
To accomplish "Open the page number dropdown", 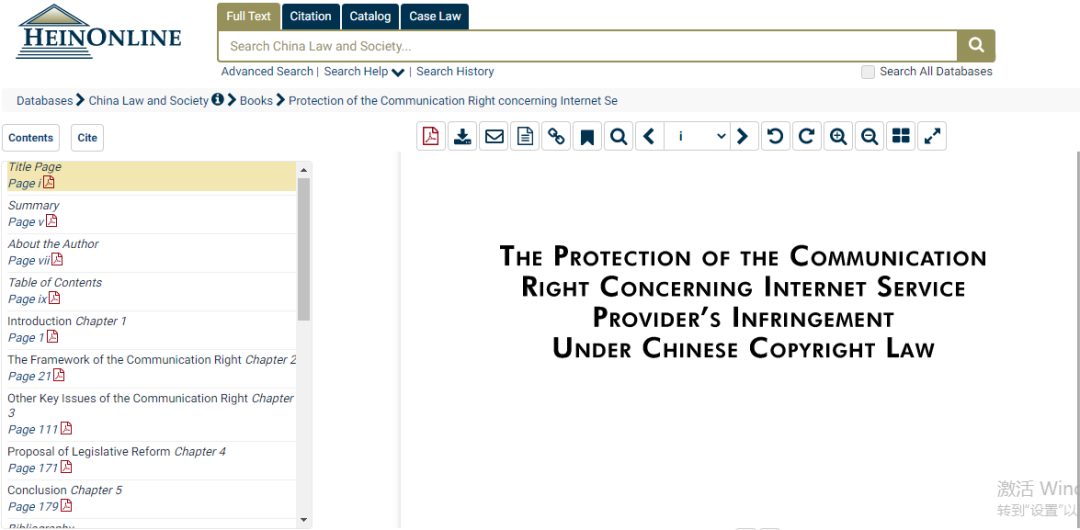I will tap(699, 137).
